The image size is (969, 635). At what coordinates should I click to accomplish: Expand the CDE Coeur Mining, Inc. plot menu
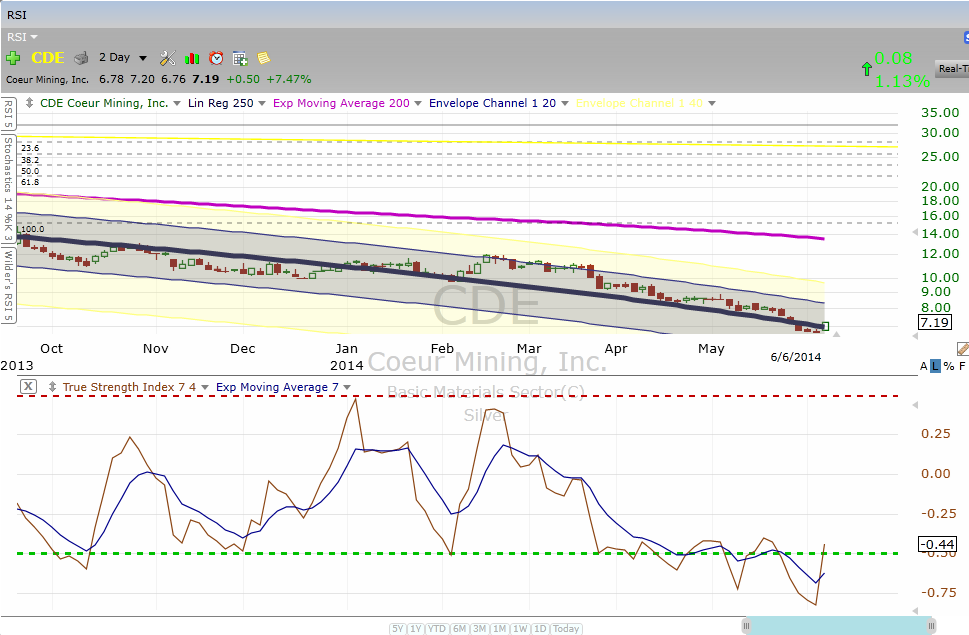point(177,104)
